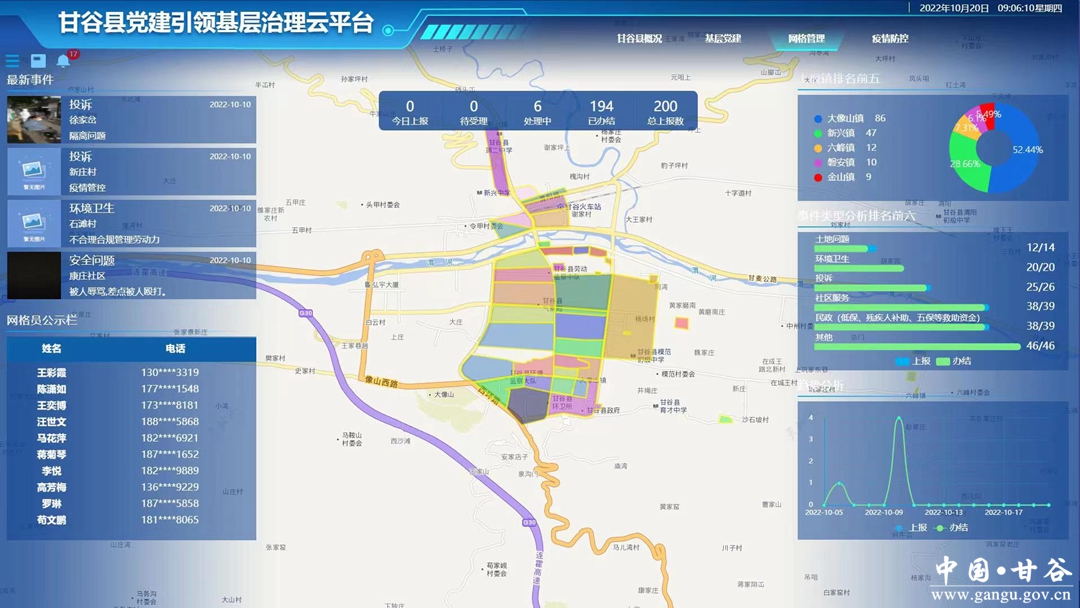
Task: Click the 52.44% blue donut chart segment
Action: pyautogui.click(x=1022, y=152)
